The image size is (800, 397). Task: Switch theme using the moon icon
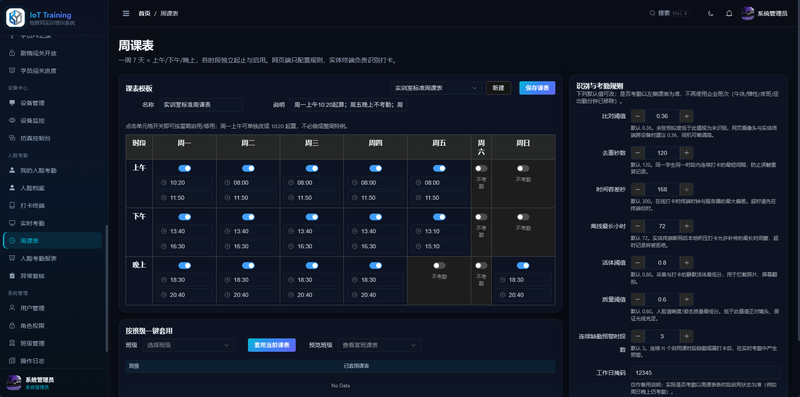[x=711, y=13]
